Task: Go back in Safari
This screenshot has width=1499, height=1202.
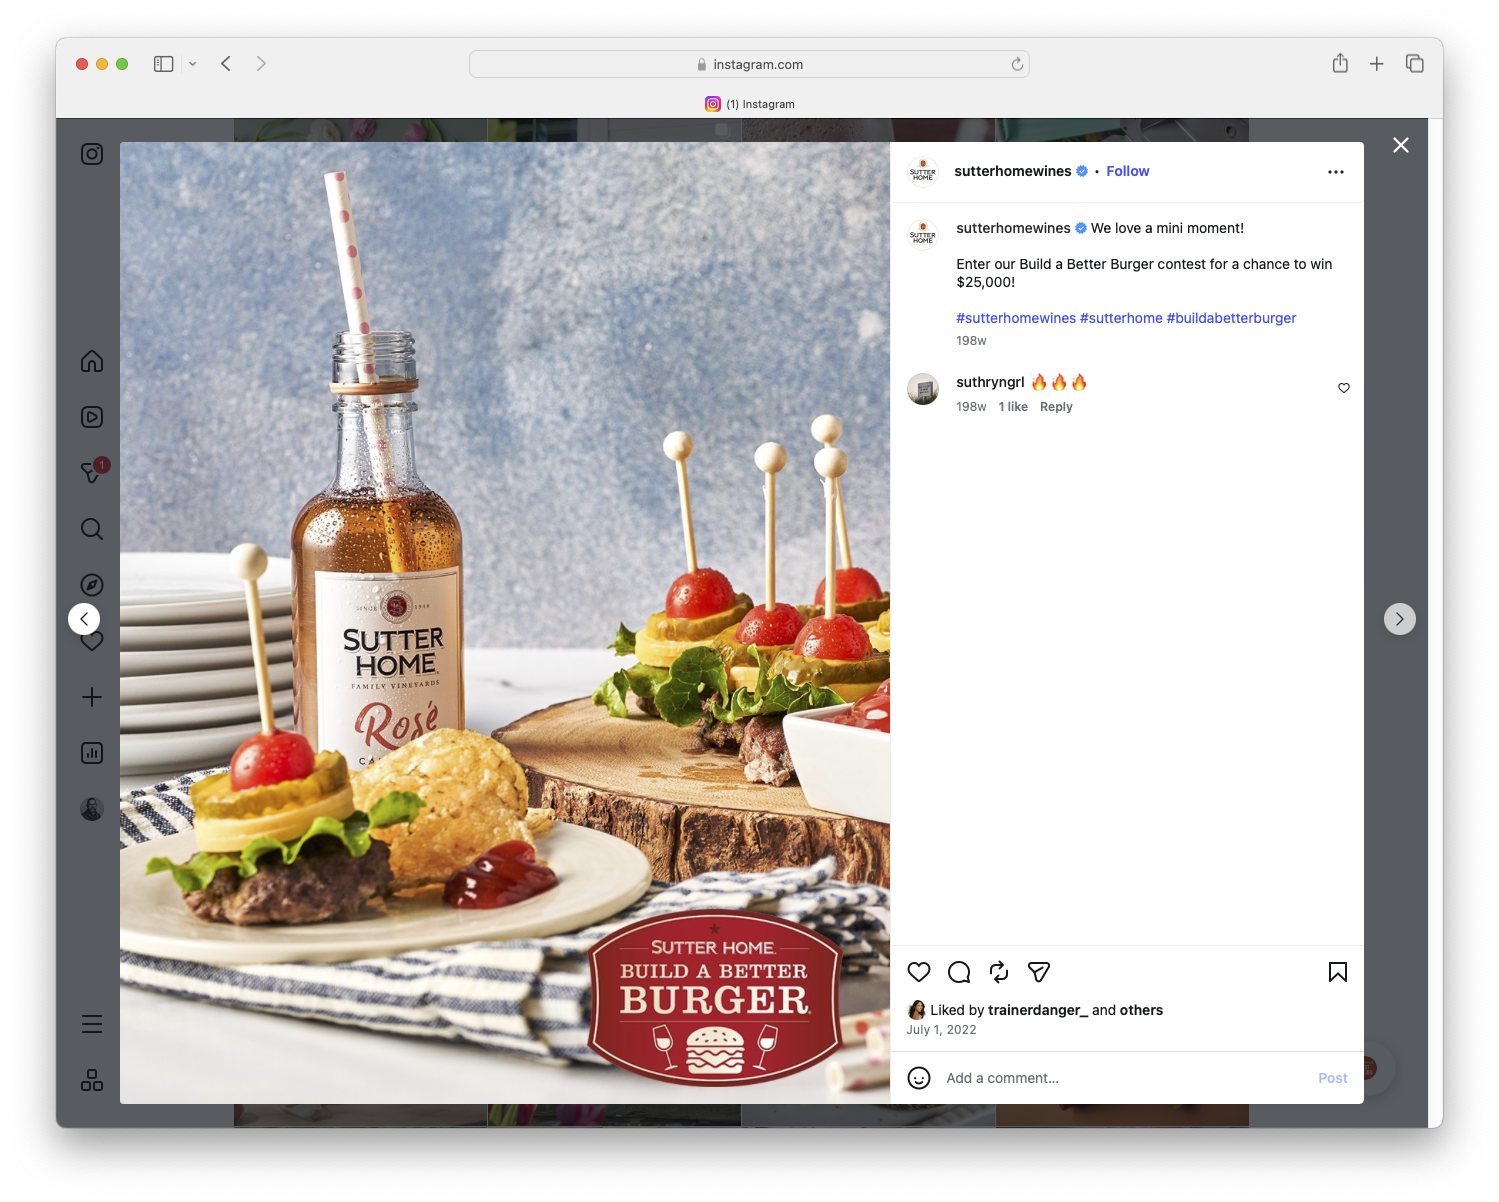Action: tap(226, 64)
